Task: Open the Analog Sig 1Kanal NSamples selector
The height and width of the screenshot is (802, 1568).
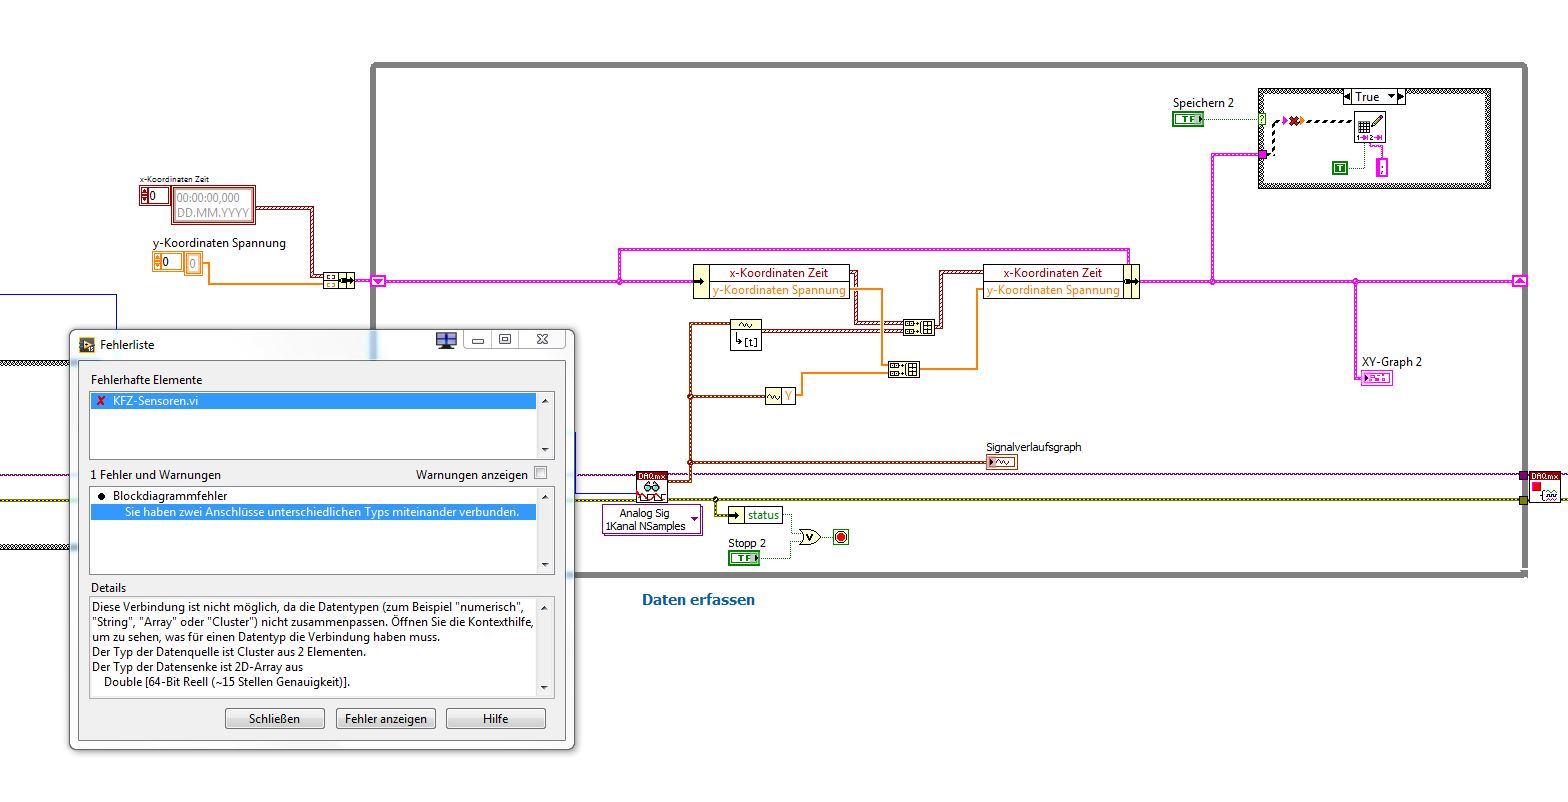Action: 652,520
